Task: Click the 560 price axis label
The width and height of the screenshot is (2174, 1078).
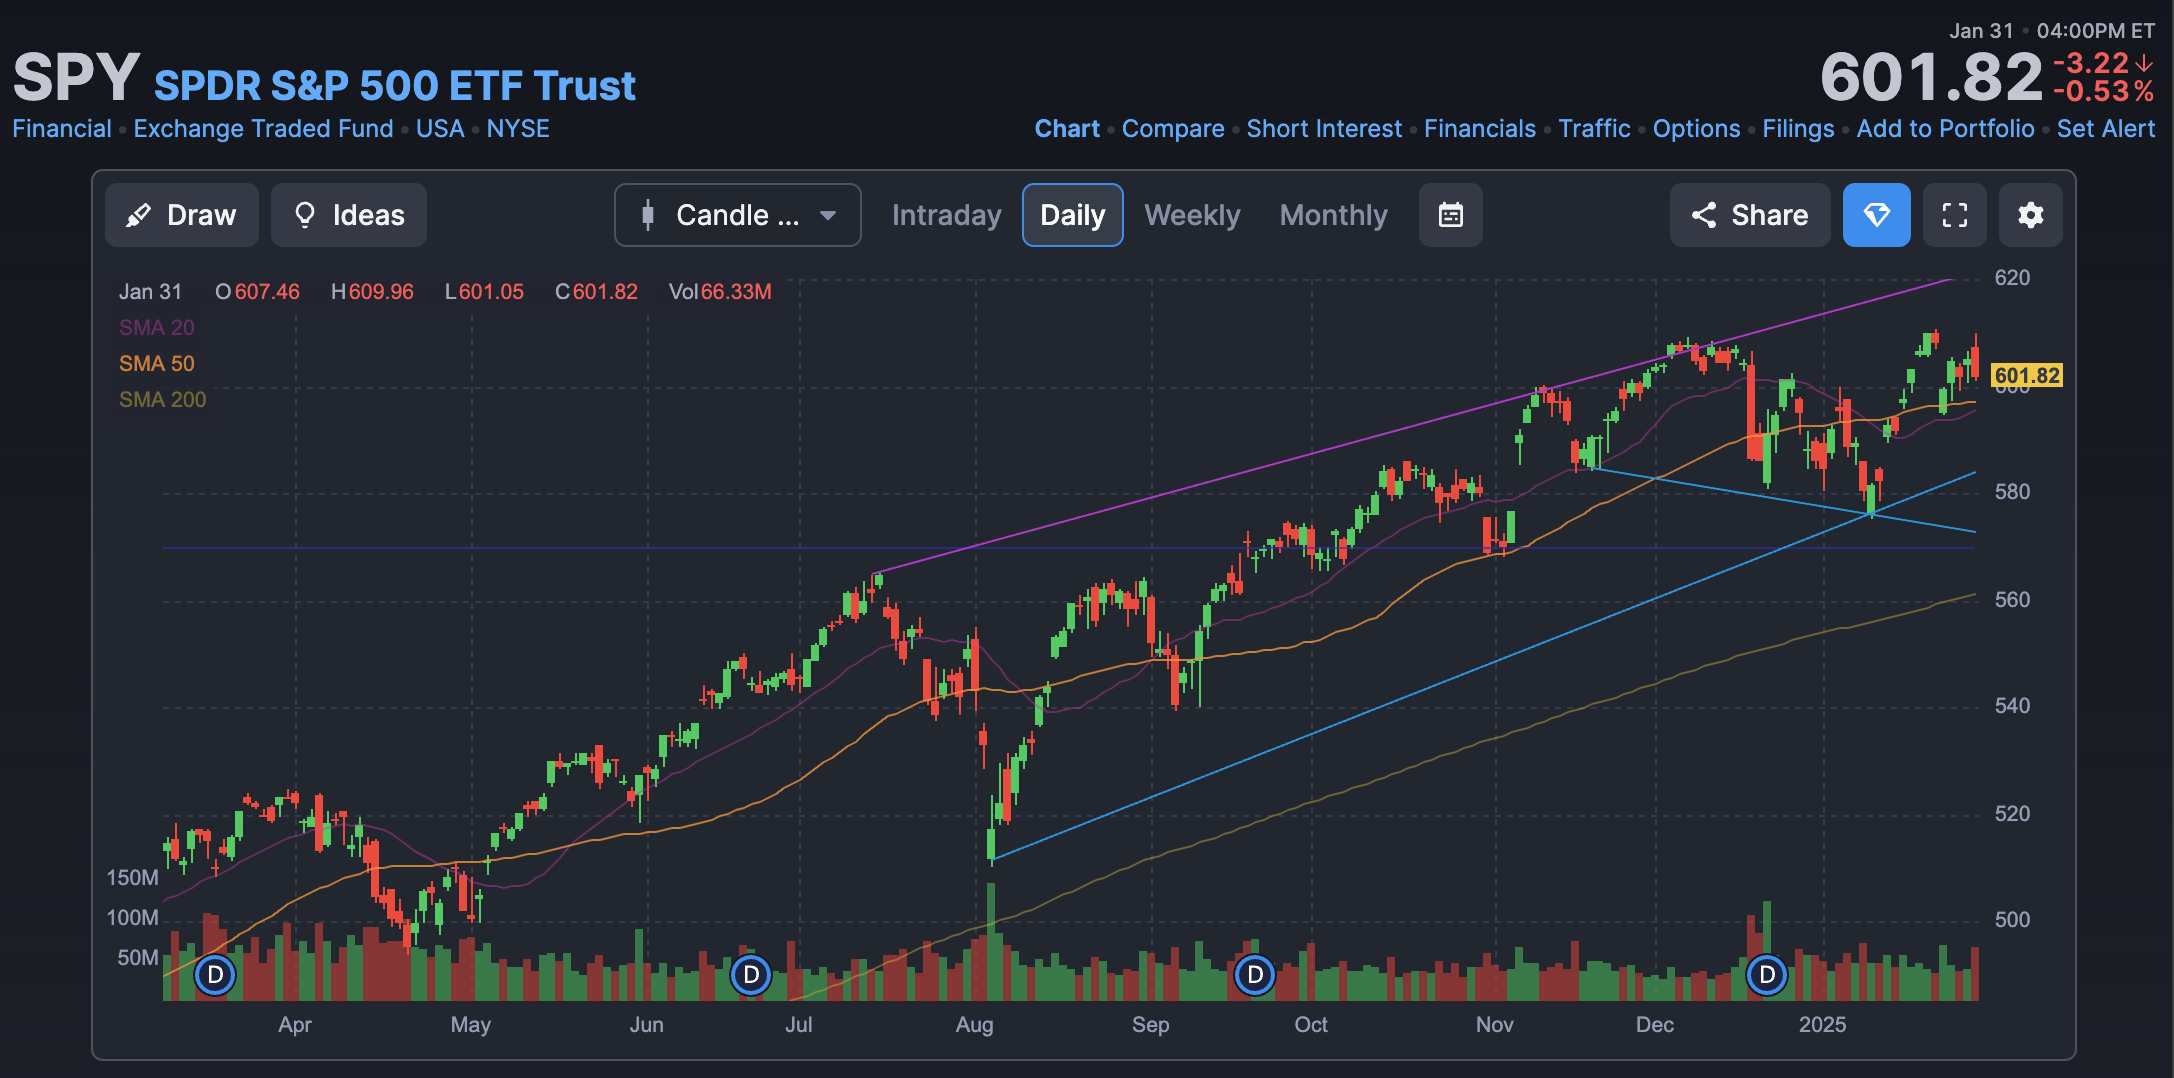Action: tap(2012, 600)
